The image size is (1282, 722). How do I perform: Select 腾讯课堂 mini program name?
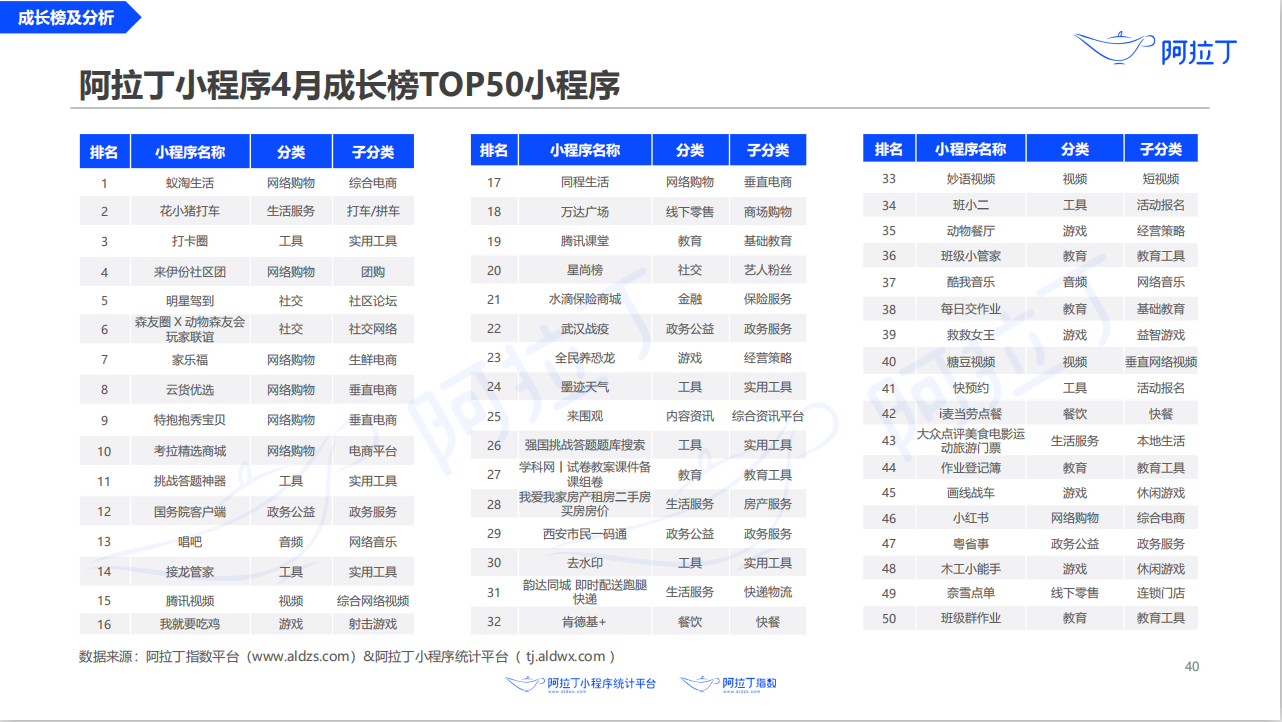585,241
